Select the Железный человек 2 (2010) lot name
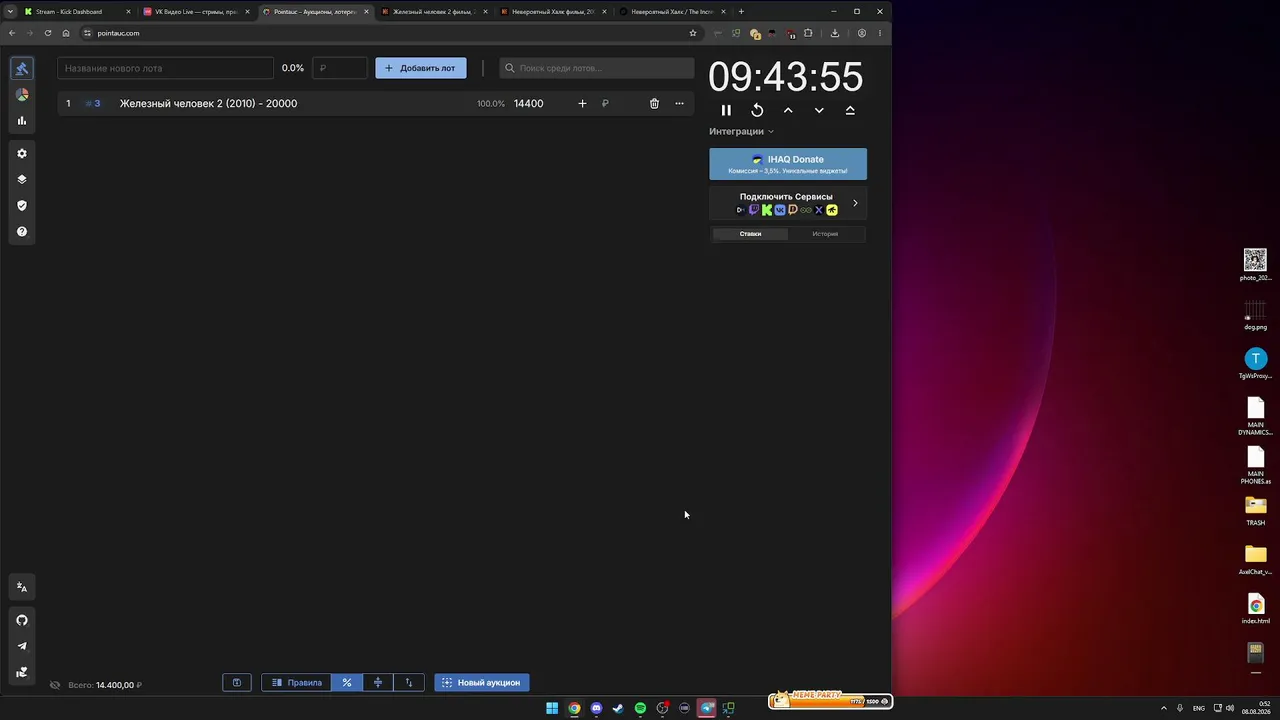The image size is (1280, 720). click(208, 104)
